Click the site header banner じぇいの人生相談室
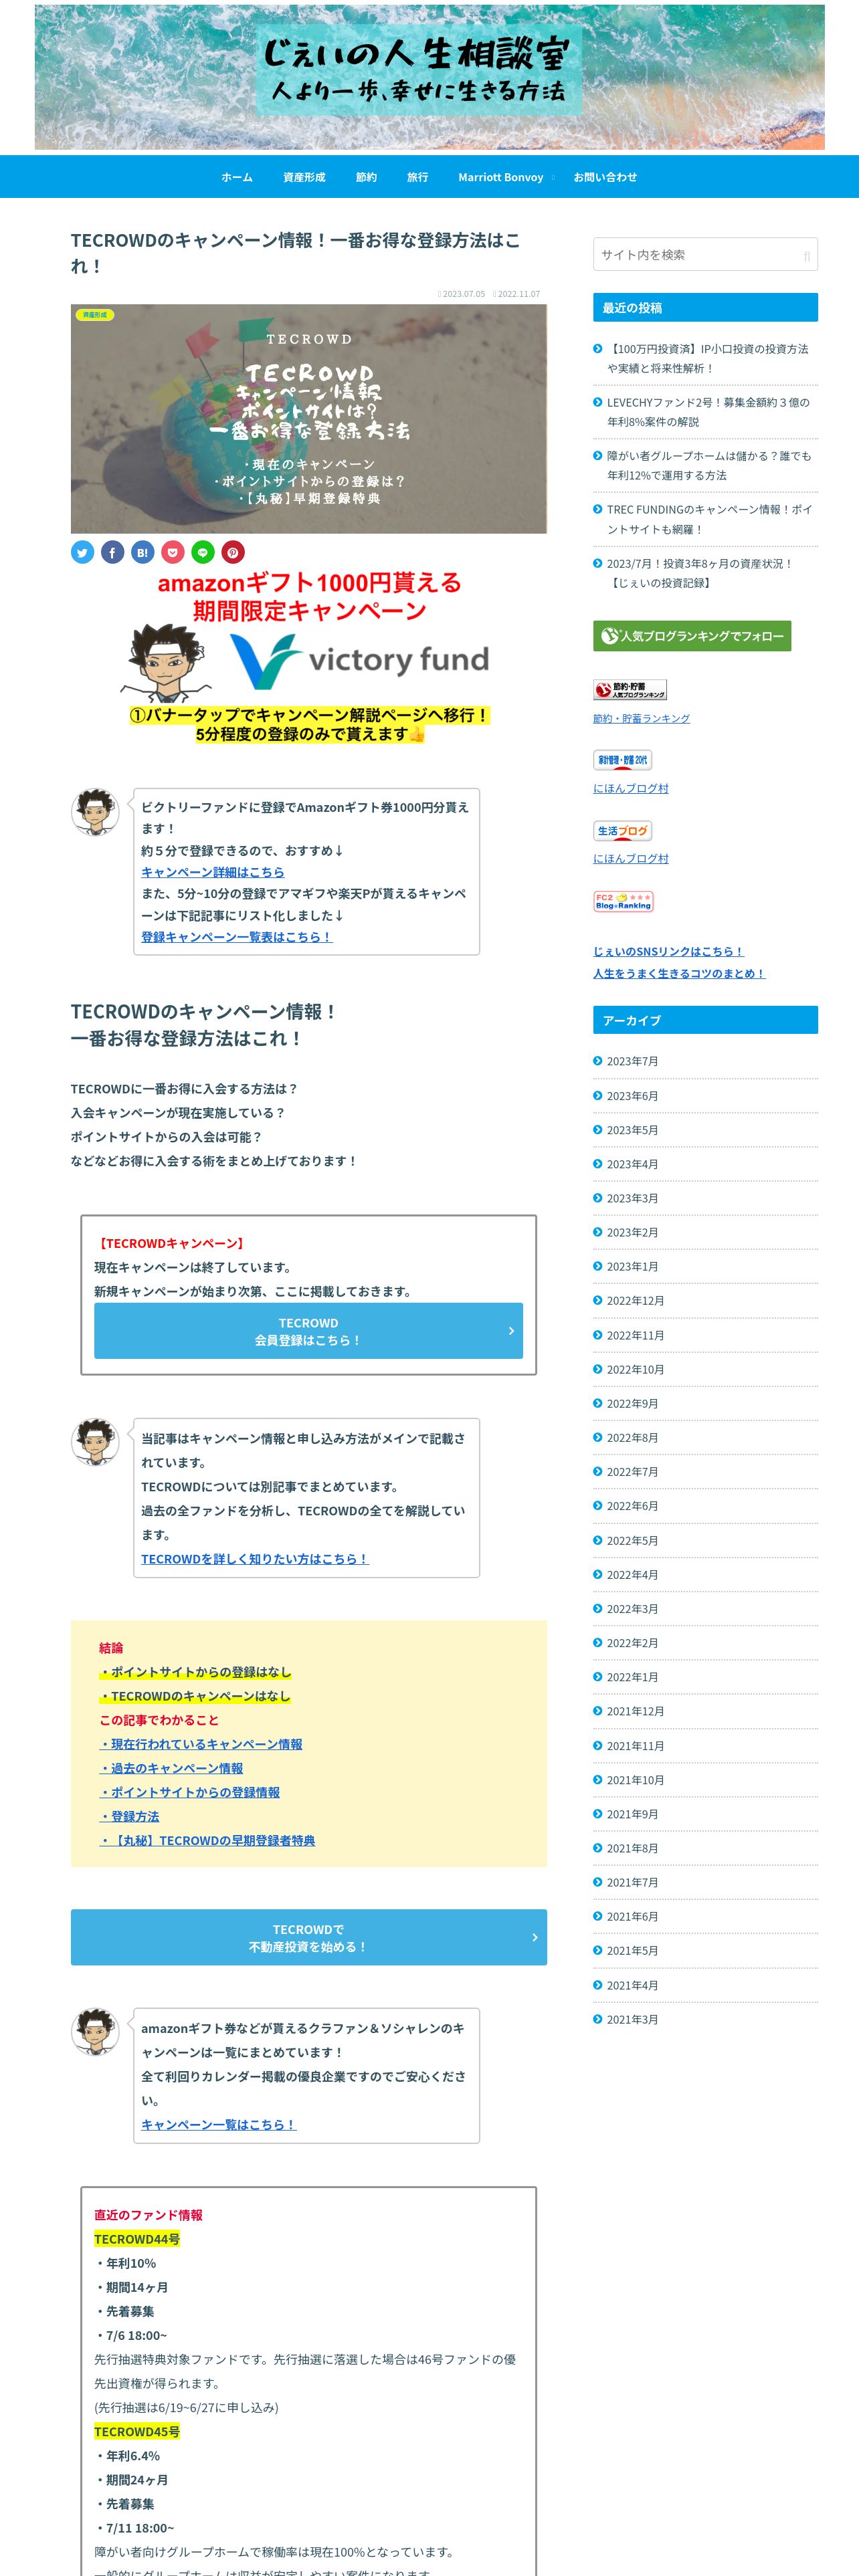Viewport: 859px width, 2576px height. pos(429,77)
